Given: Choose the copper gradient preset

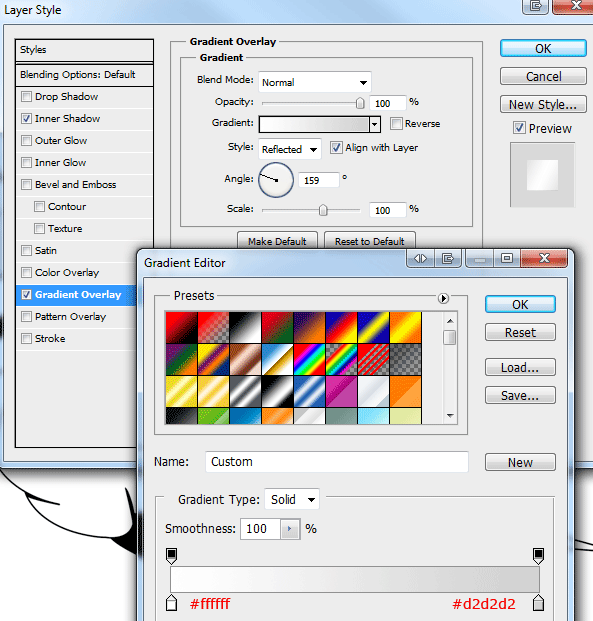Looking at the screenshot, I should click(246, 360).
